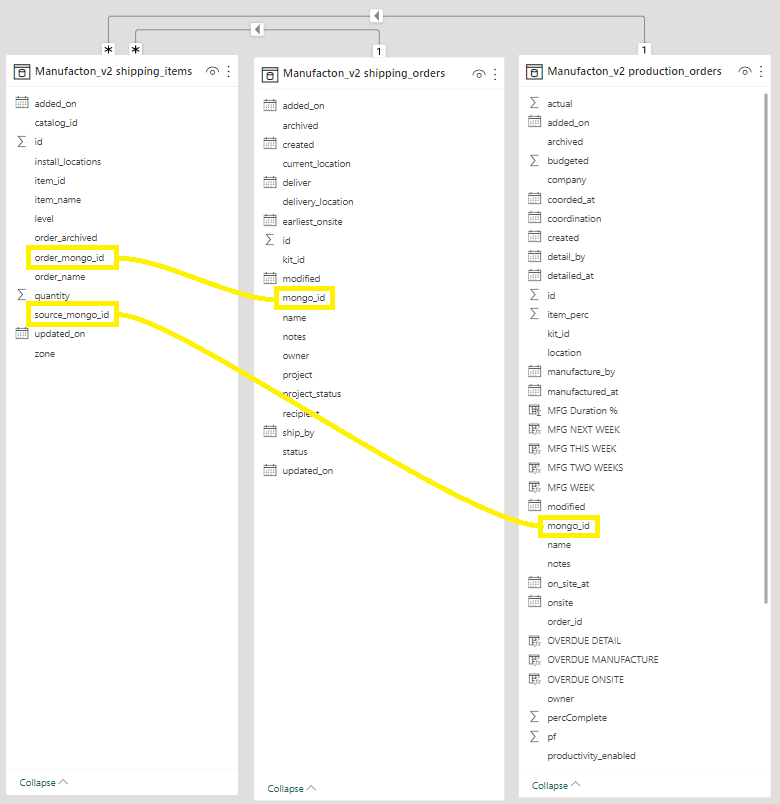Click calculated column icon beside MFG Duration %
The height and width of the screenshot is (804, 780).
(x=534, y=411)
